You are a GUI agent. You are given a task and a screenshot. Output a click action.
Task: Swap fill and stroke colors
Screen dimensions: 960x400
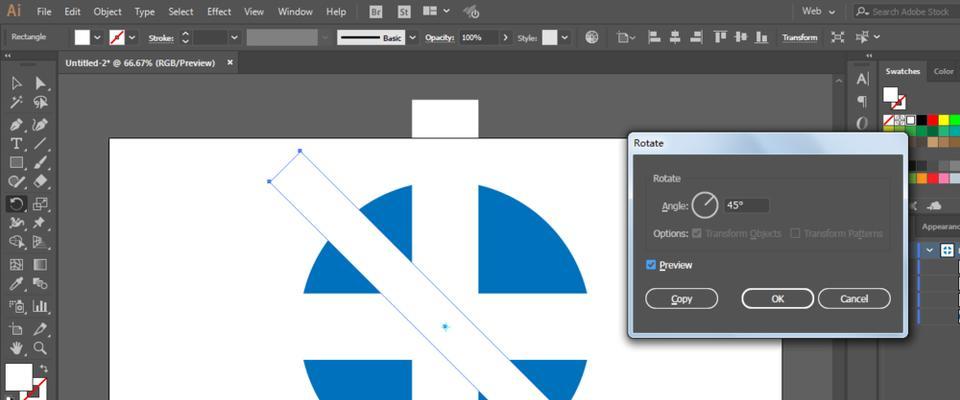(x=43, y=369)
